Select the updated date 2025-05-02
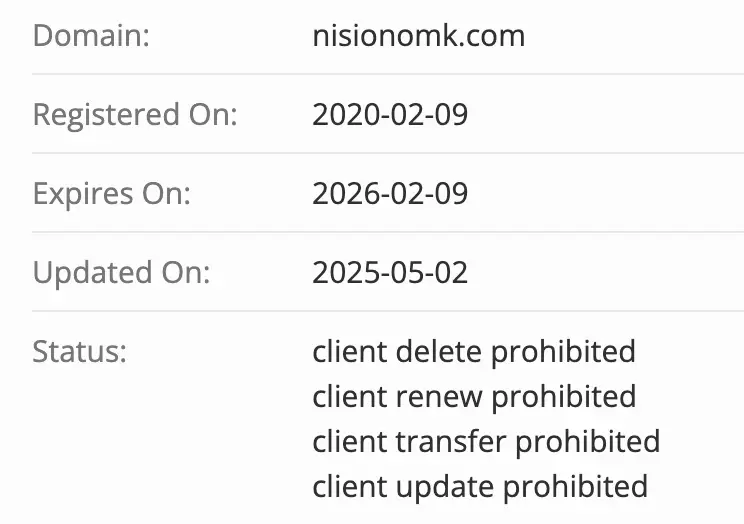 point(390,272)
